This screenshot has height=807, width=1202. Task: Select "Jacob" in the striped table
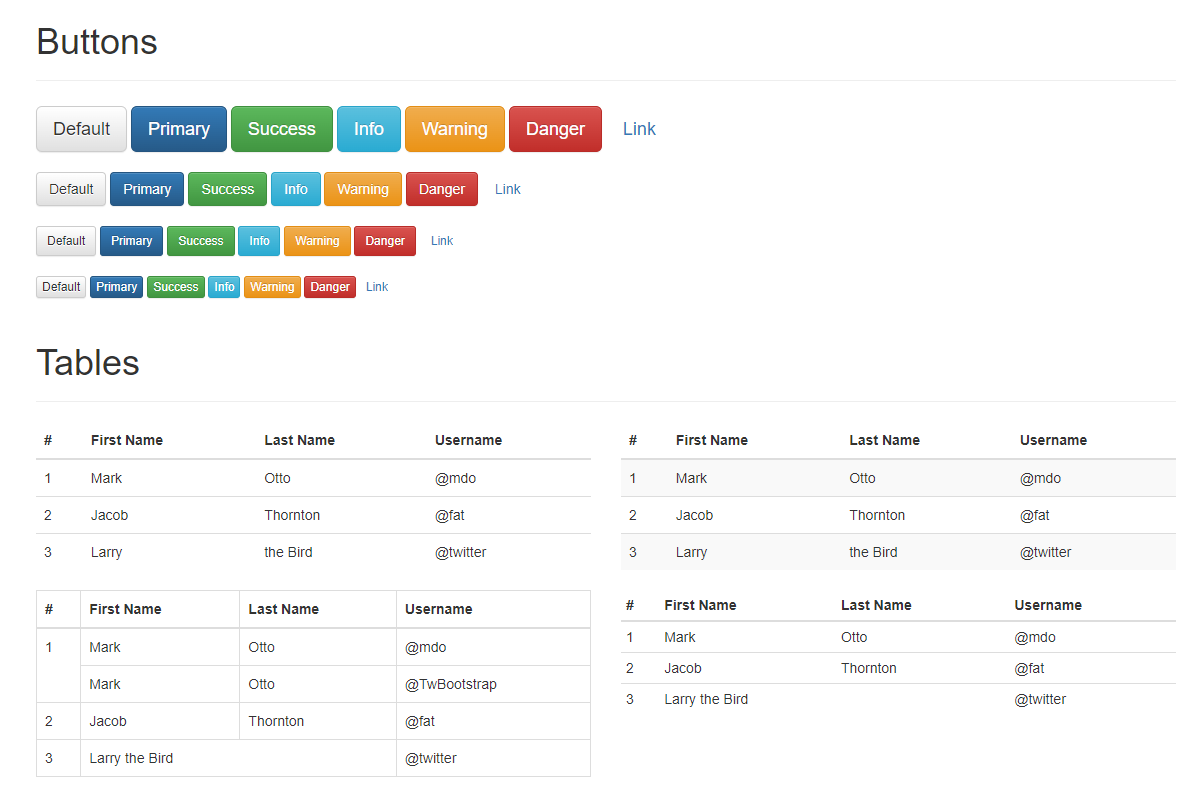pyautogui.click(x=695, y=515)
